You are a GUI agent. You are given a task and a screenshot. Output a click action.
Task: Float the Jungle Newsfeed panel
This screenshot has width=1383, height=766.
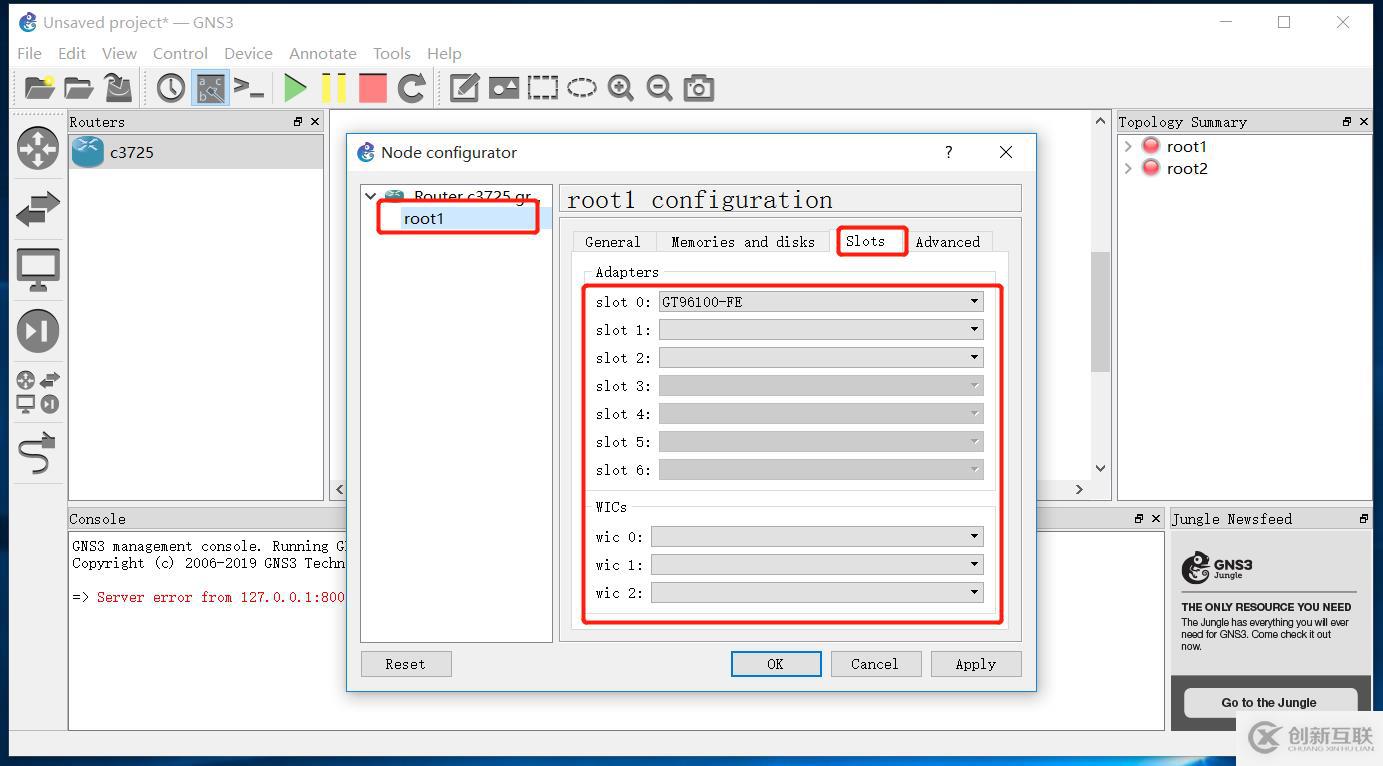pyautogui.click(x=1364, y=519)
